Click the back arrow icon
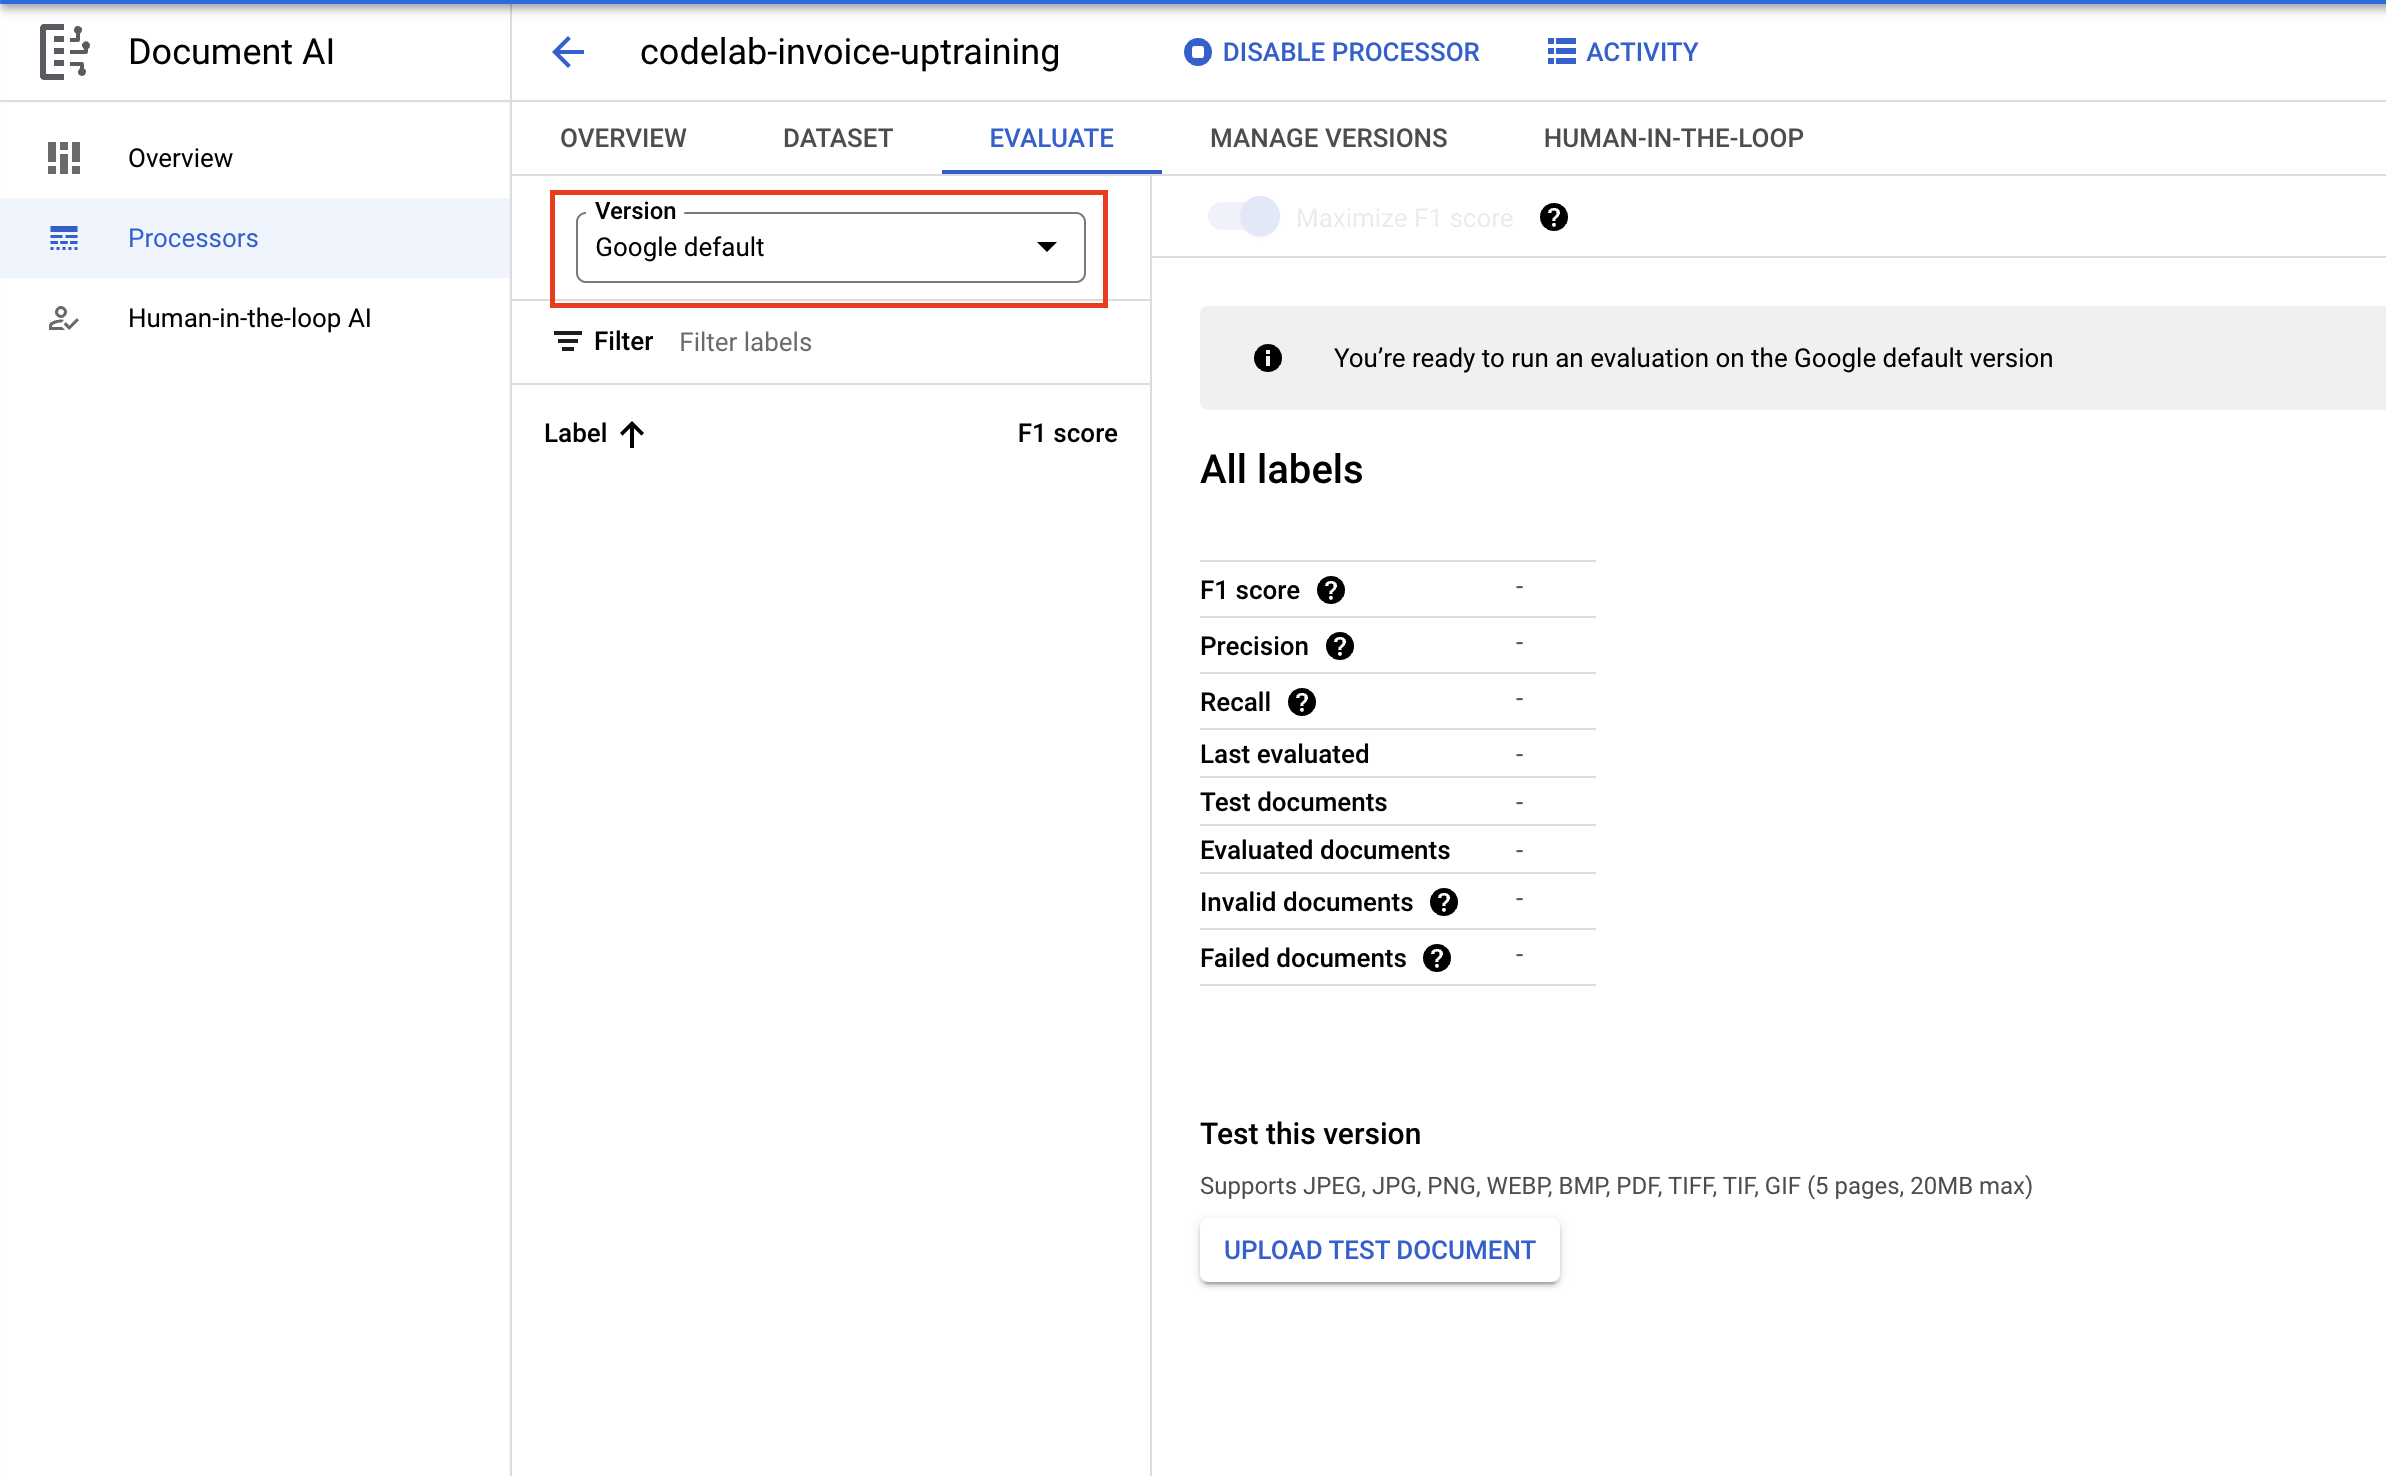Image resolution: width=2386 pixels, height=1476 pixels. 568,52
